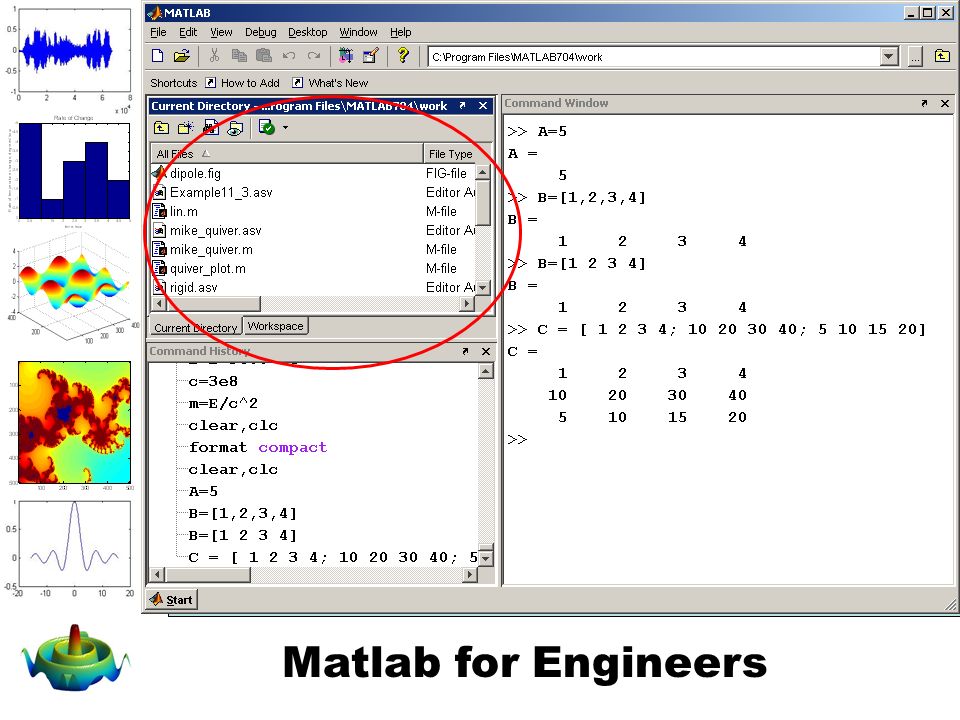Open the Window menu

click(x=358, y=32)
